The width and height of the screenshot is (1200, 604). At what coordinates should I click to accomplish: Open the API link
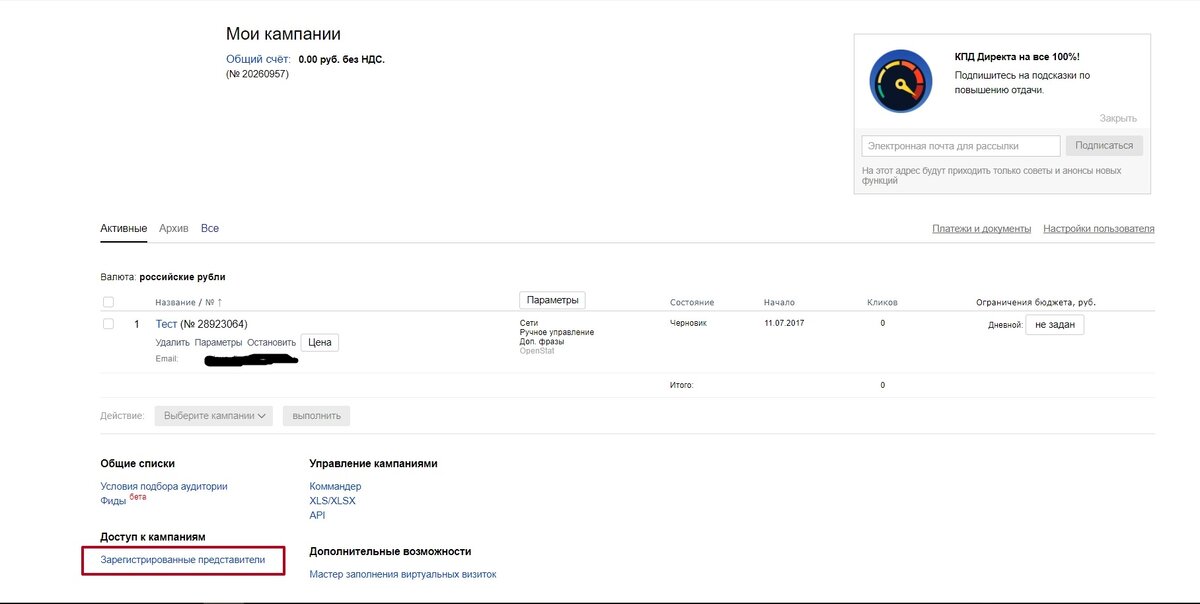click(x=317, y=515)
